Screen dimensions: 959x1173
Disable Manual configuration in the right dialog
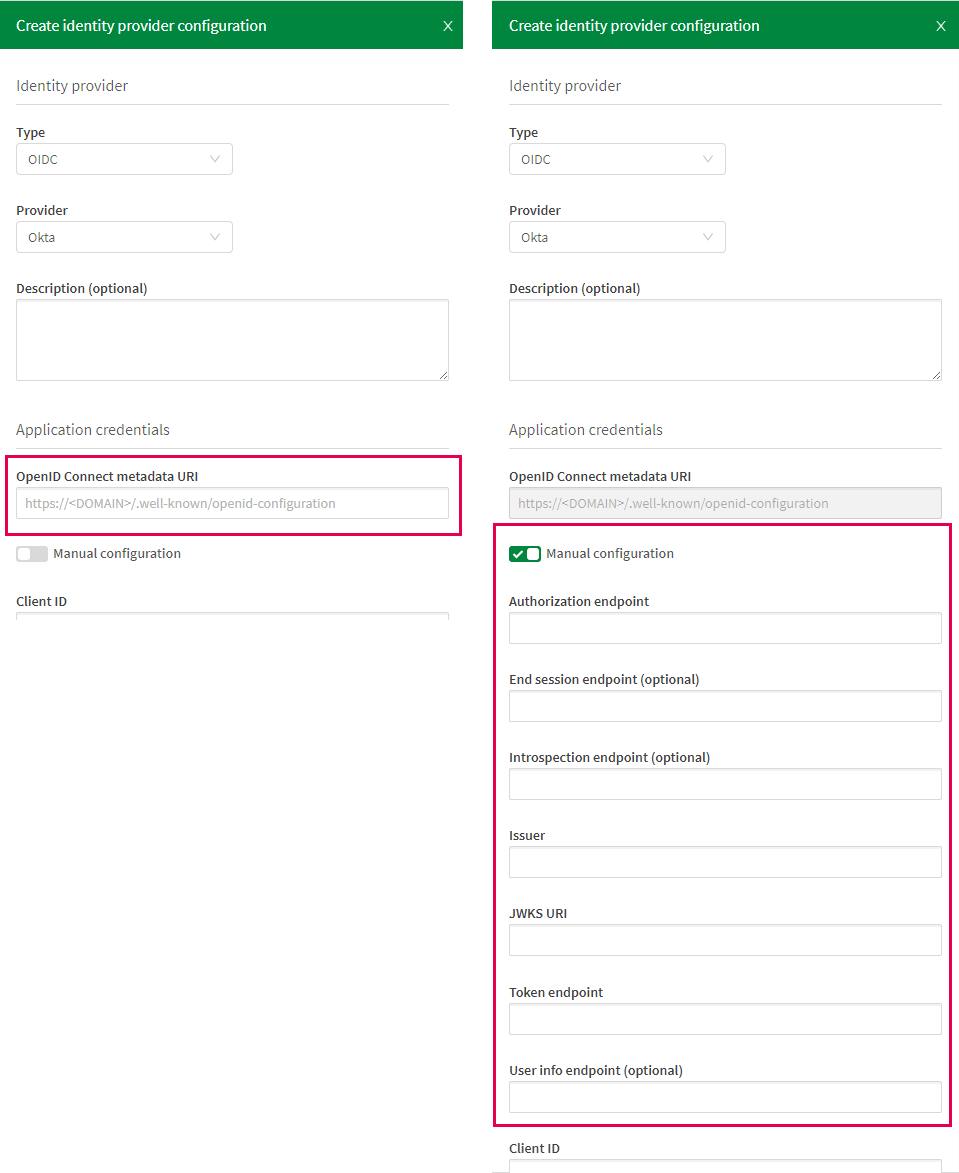click(524, 553)
